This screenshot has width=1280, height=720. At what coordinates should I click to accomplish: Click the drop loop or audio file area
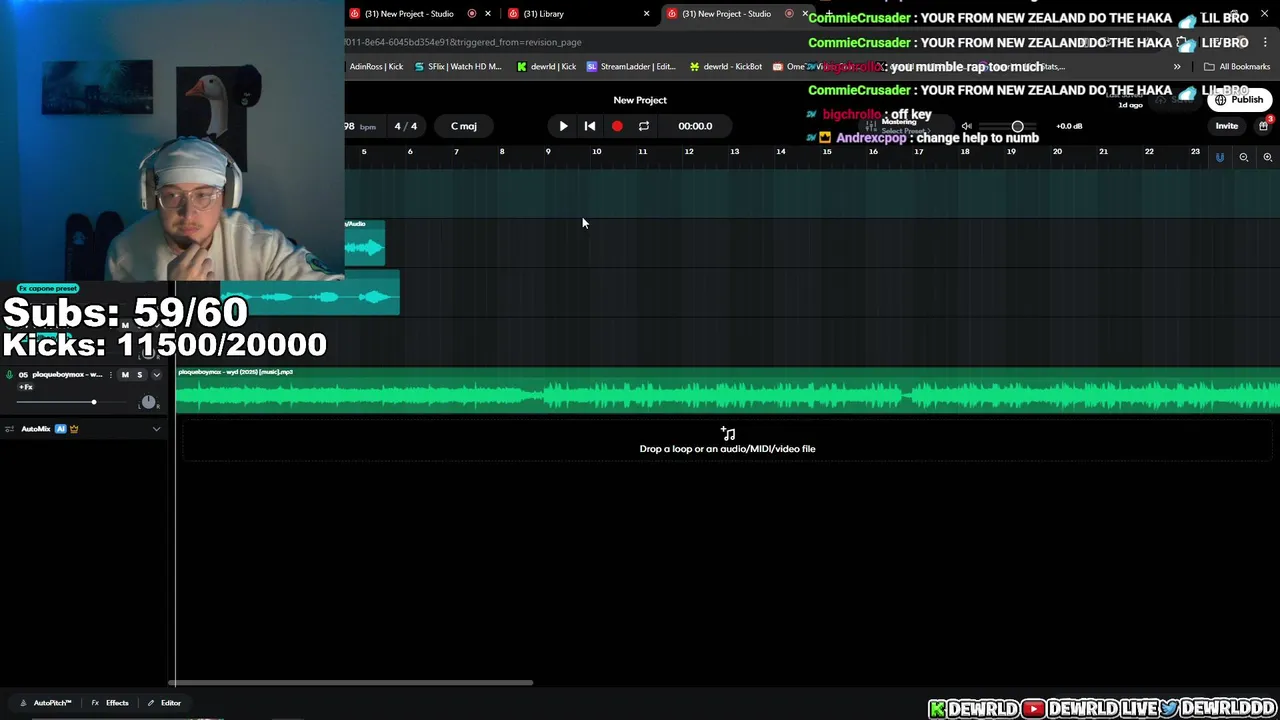(x=728, y=442)
